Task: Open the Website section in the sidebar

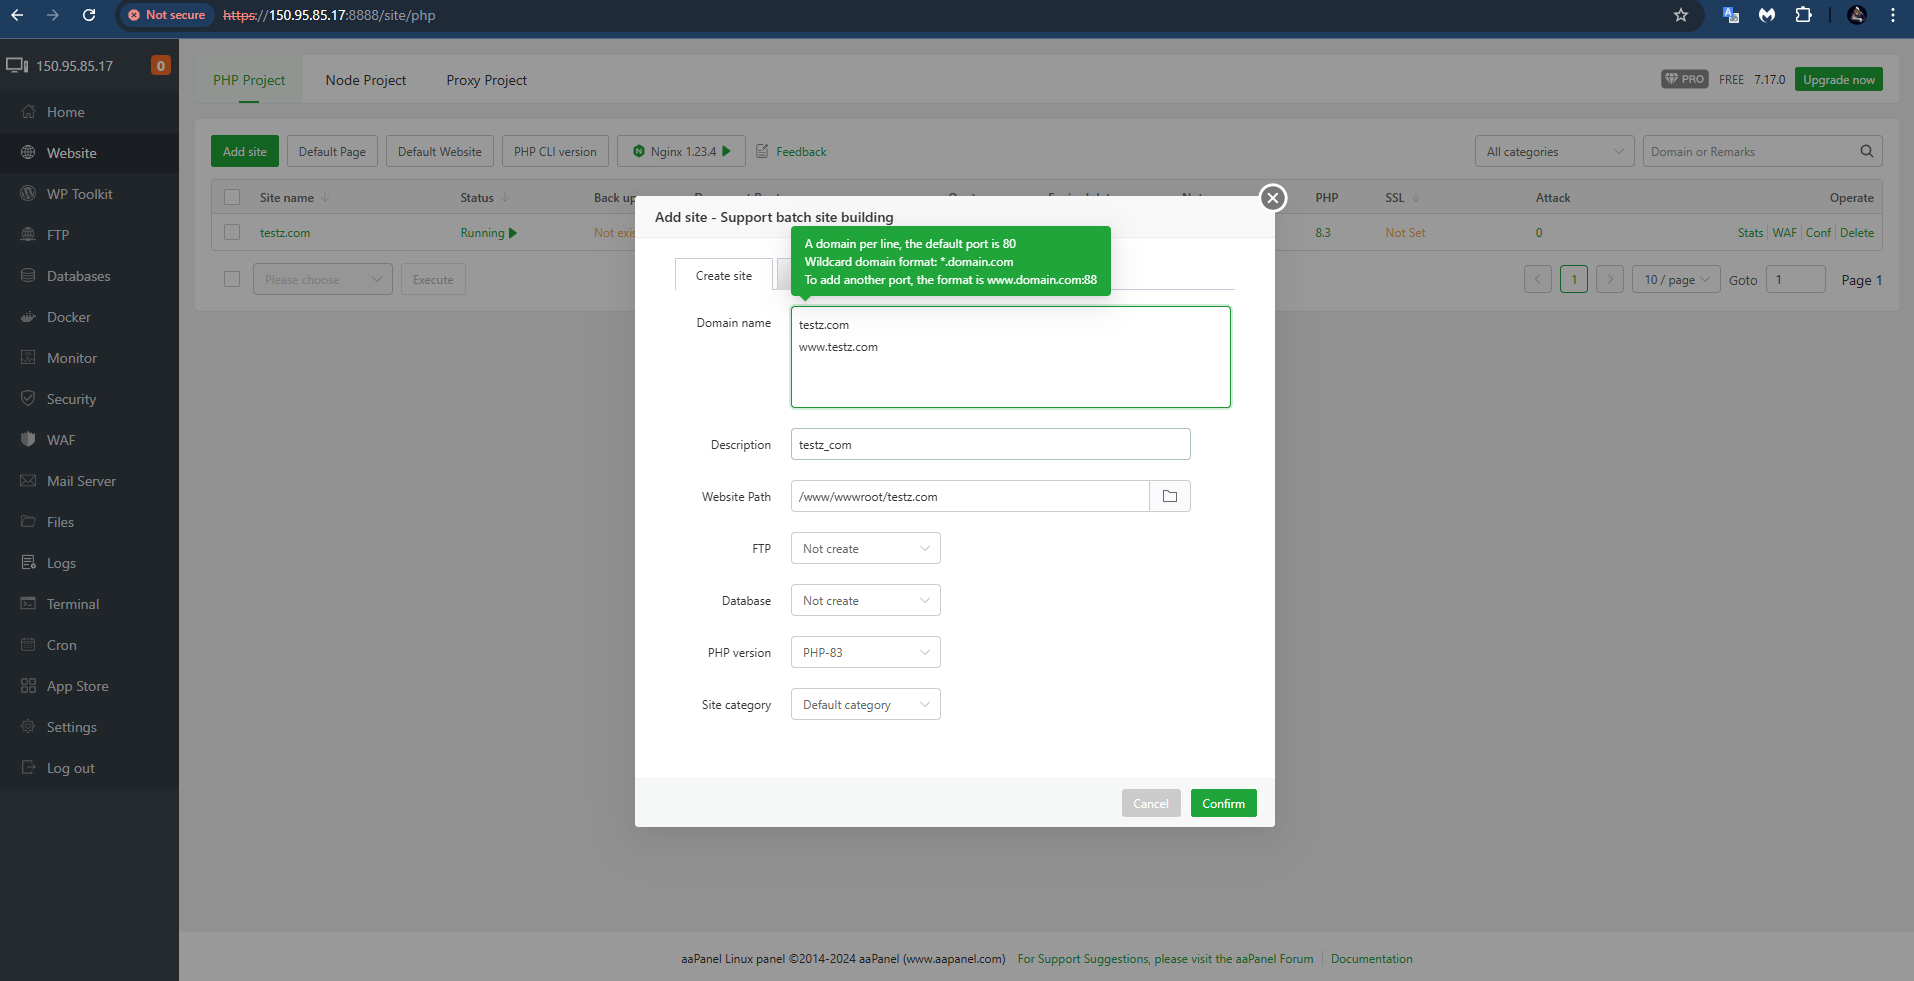Action: (x=89, y=153)
